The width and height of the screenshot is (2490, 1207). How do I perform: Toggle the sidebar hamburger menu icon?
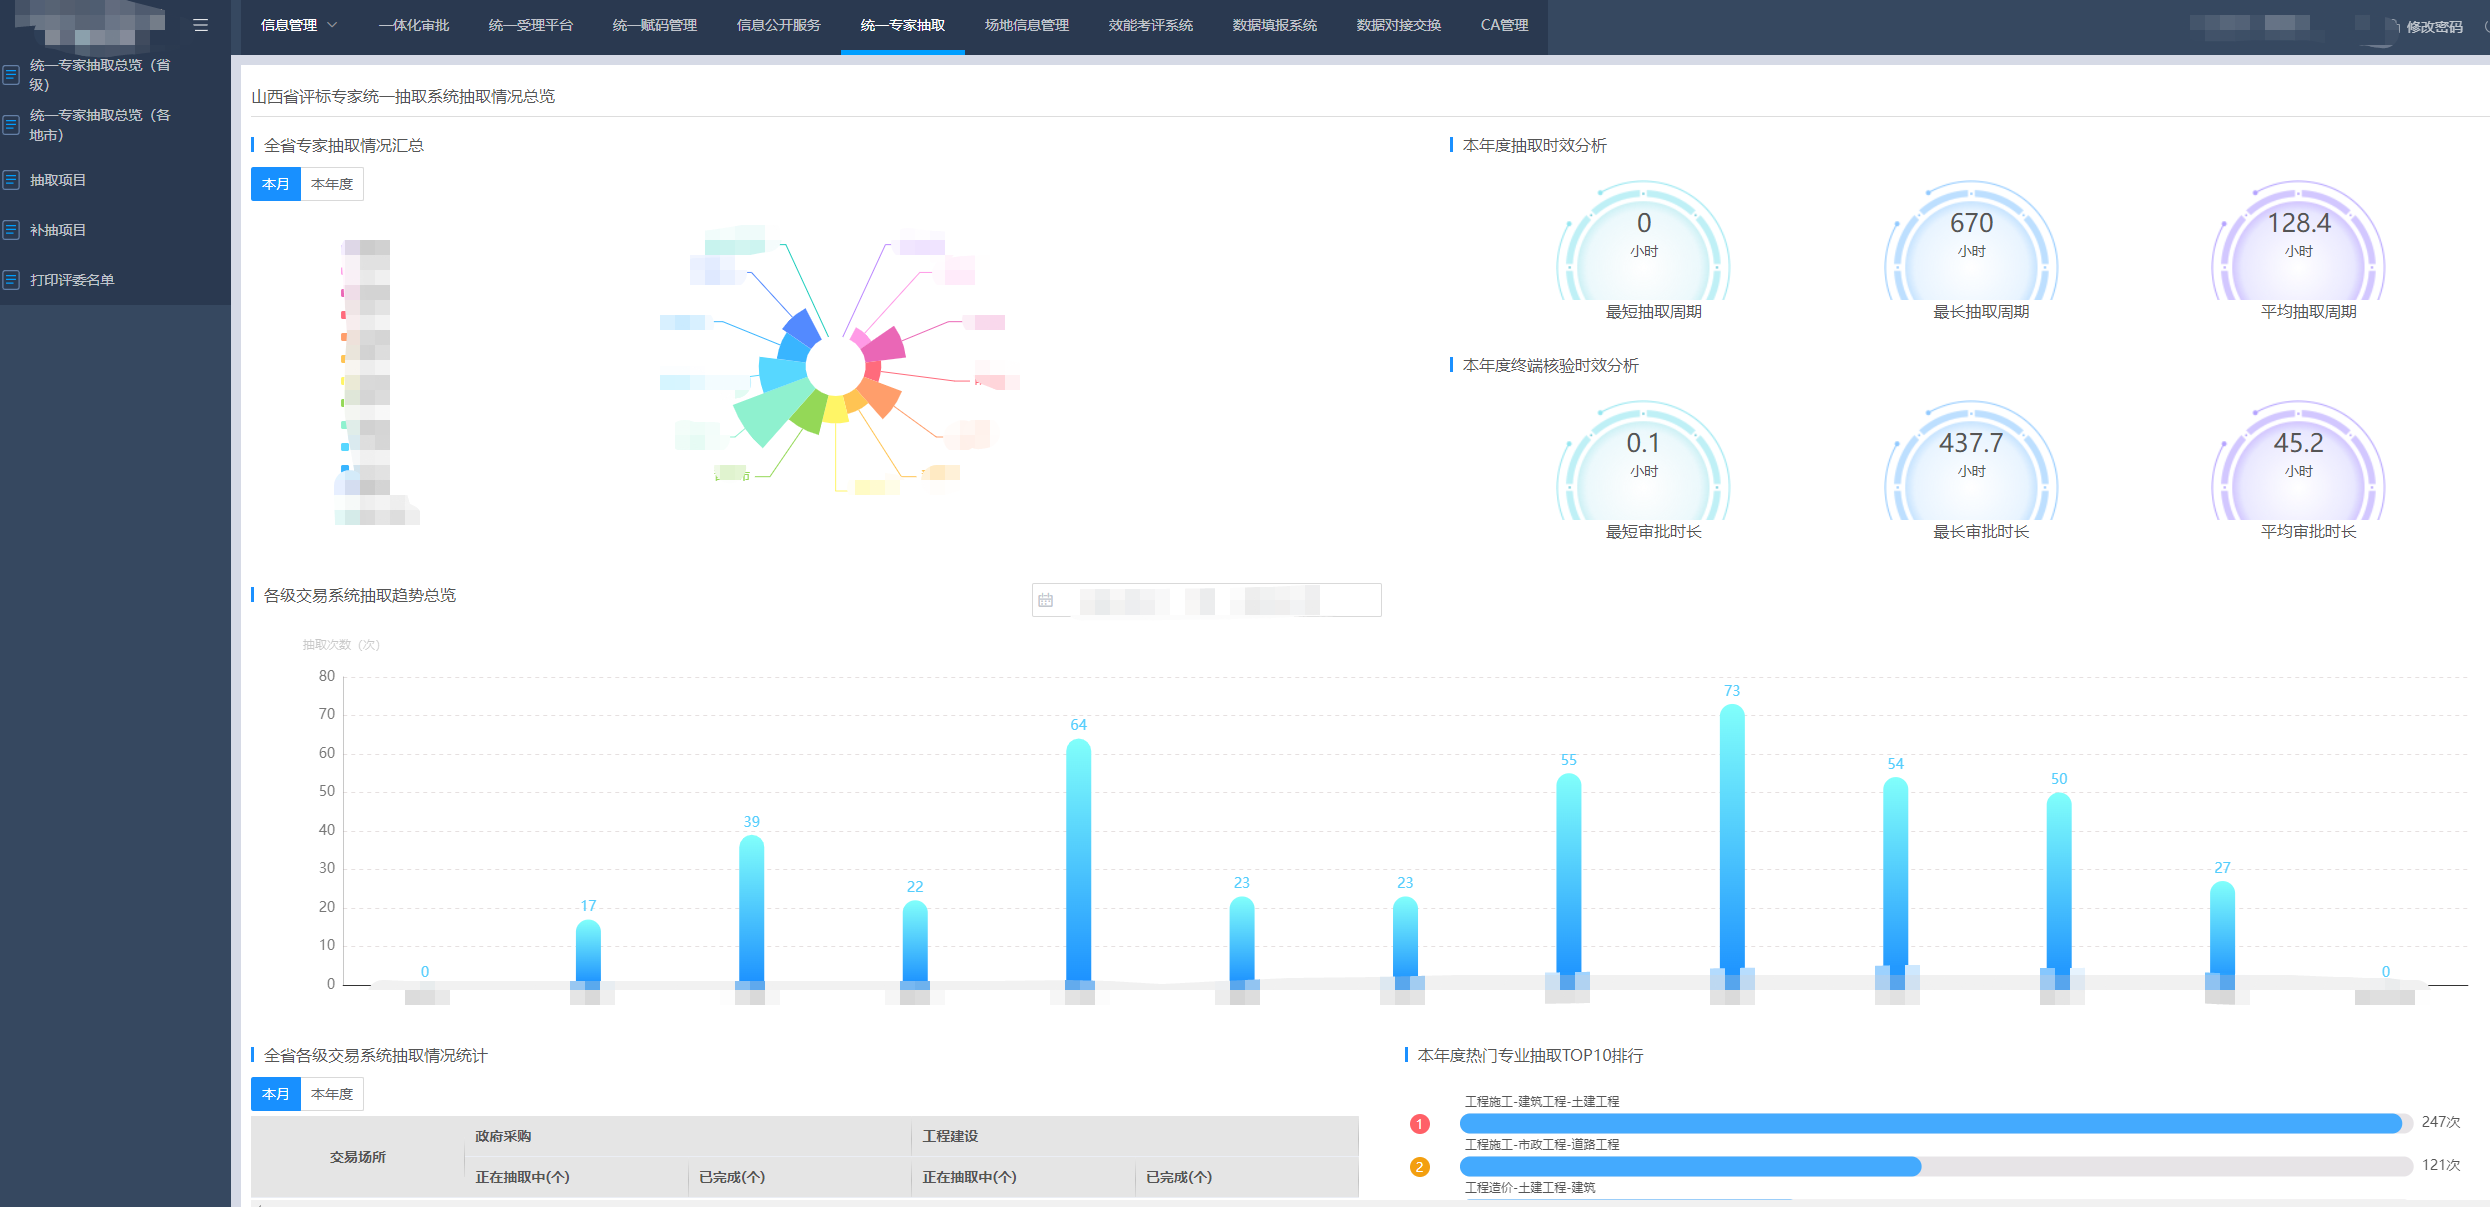pyautogui.click(x=201, y=25)
